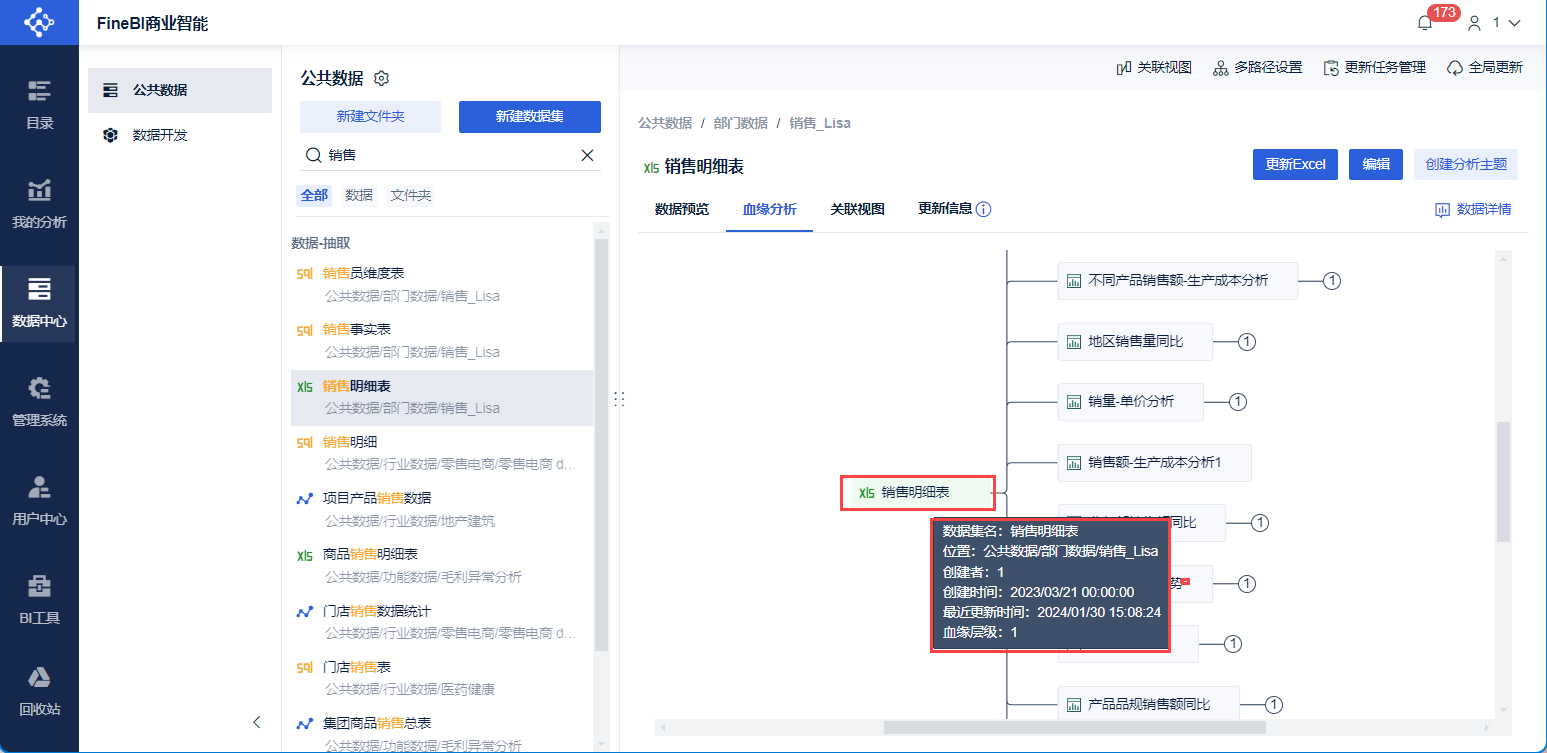Screen dimensions: 1547x753
Task: Click 全局更新 in the toolbar
Action: tap(1484, 68)
